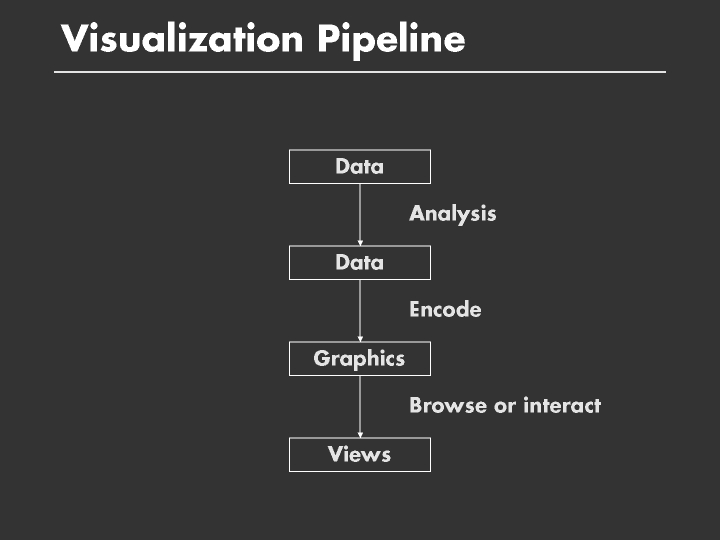Click the Analysis label

tap(452, 213)
